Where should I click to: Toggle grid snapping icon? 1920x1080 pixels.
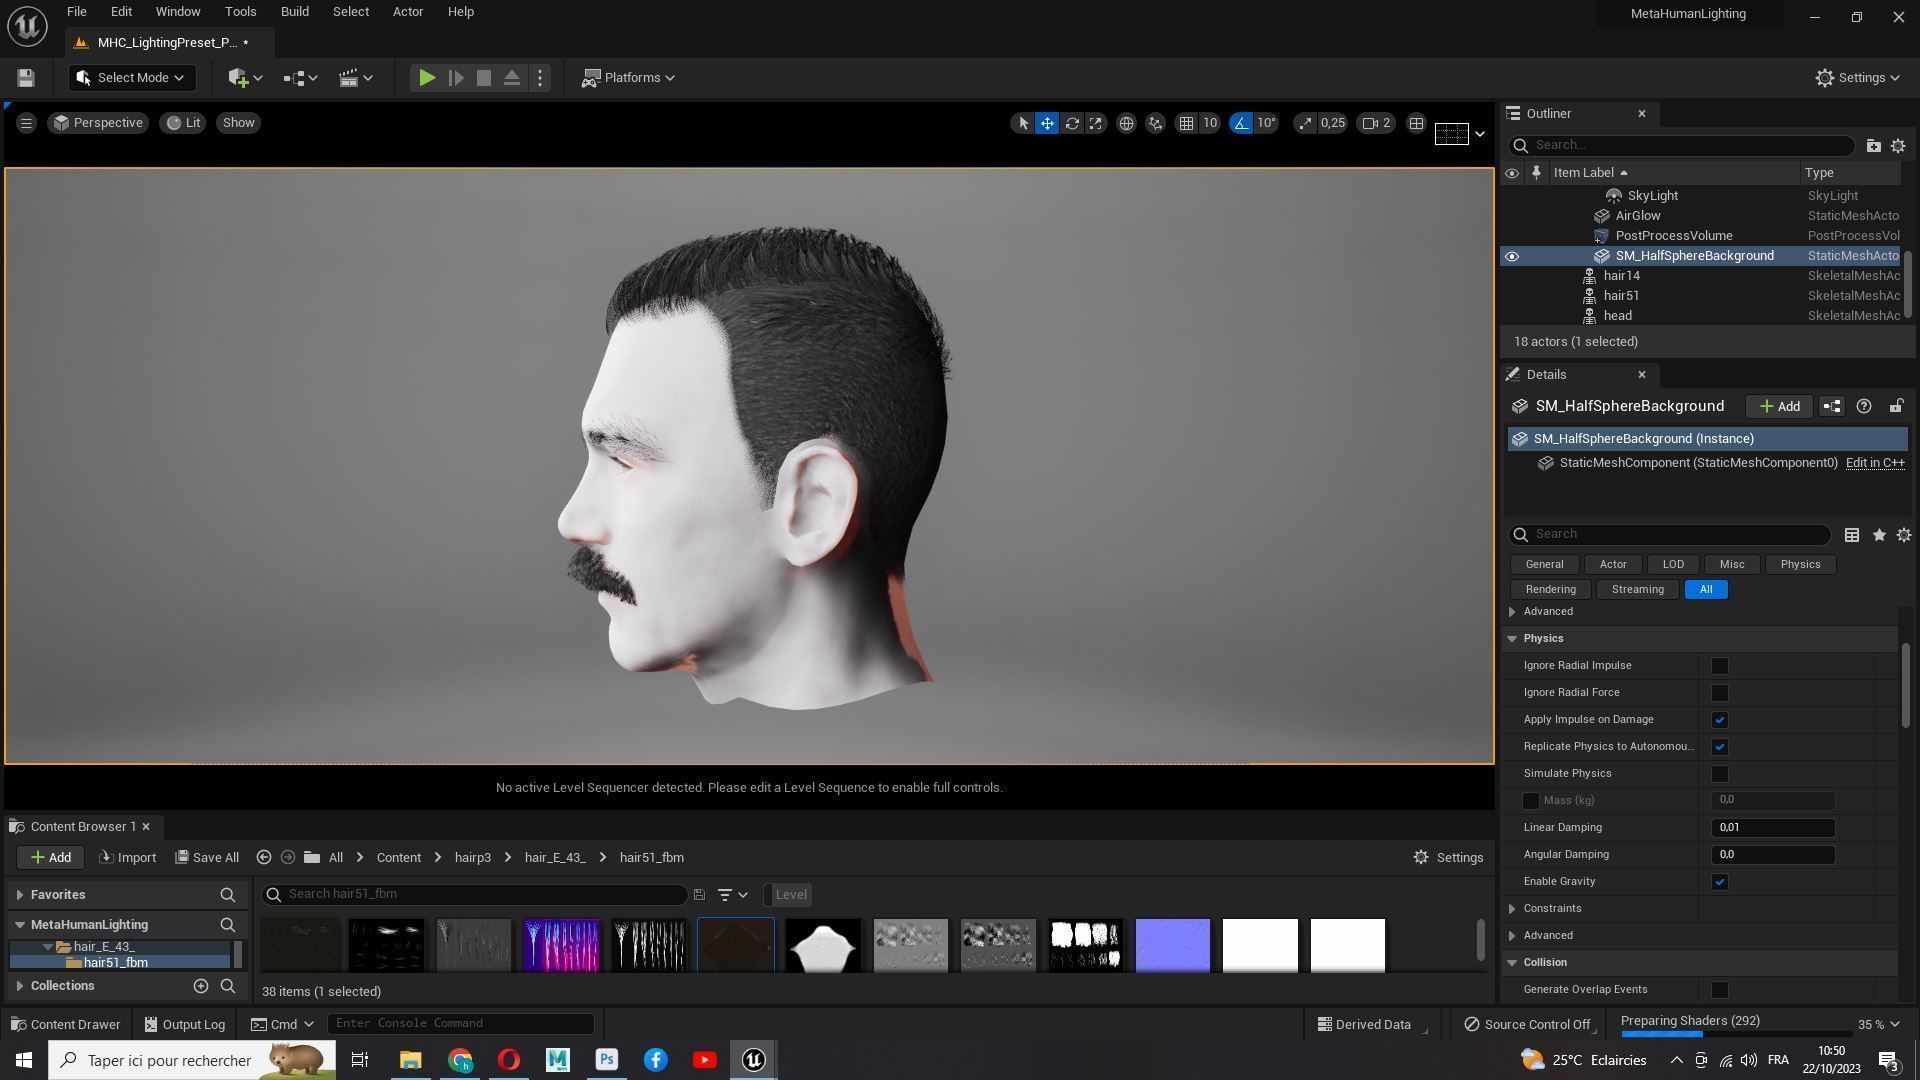click(x=1186, y=123)
